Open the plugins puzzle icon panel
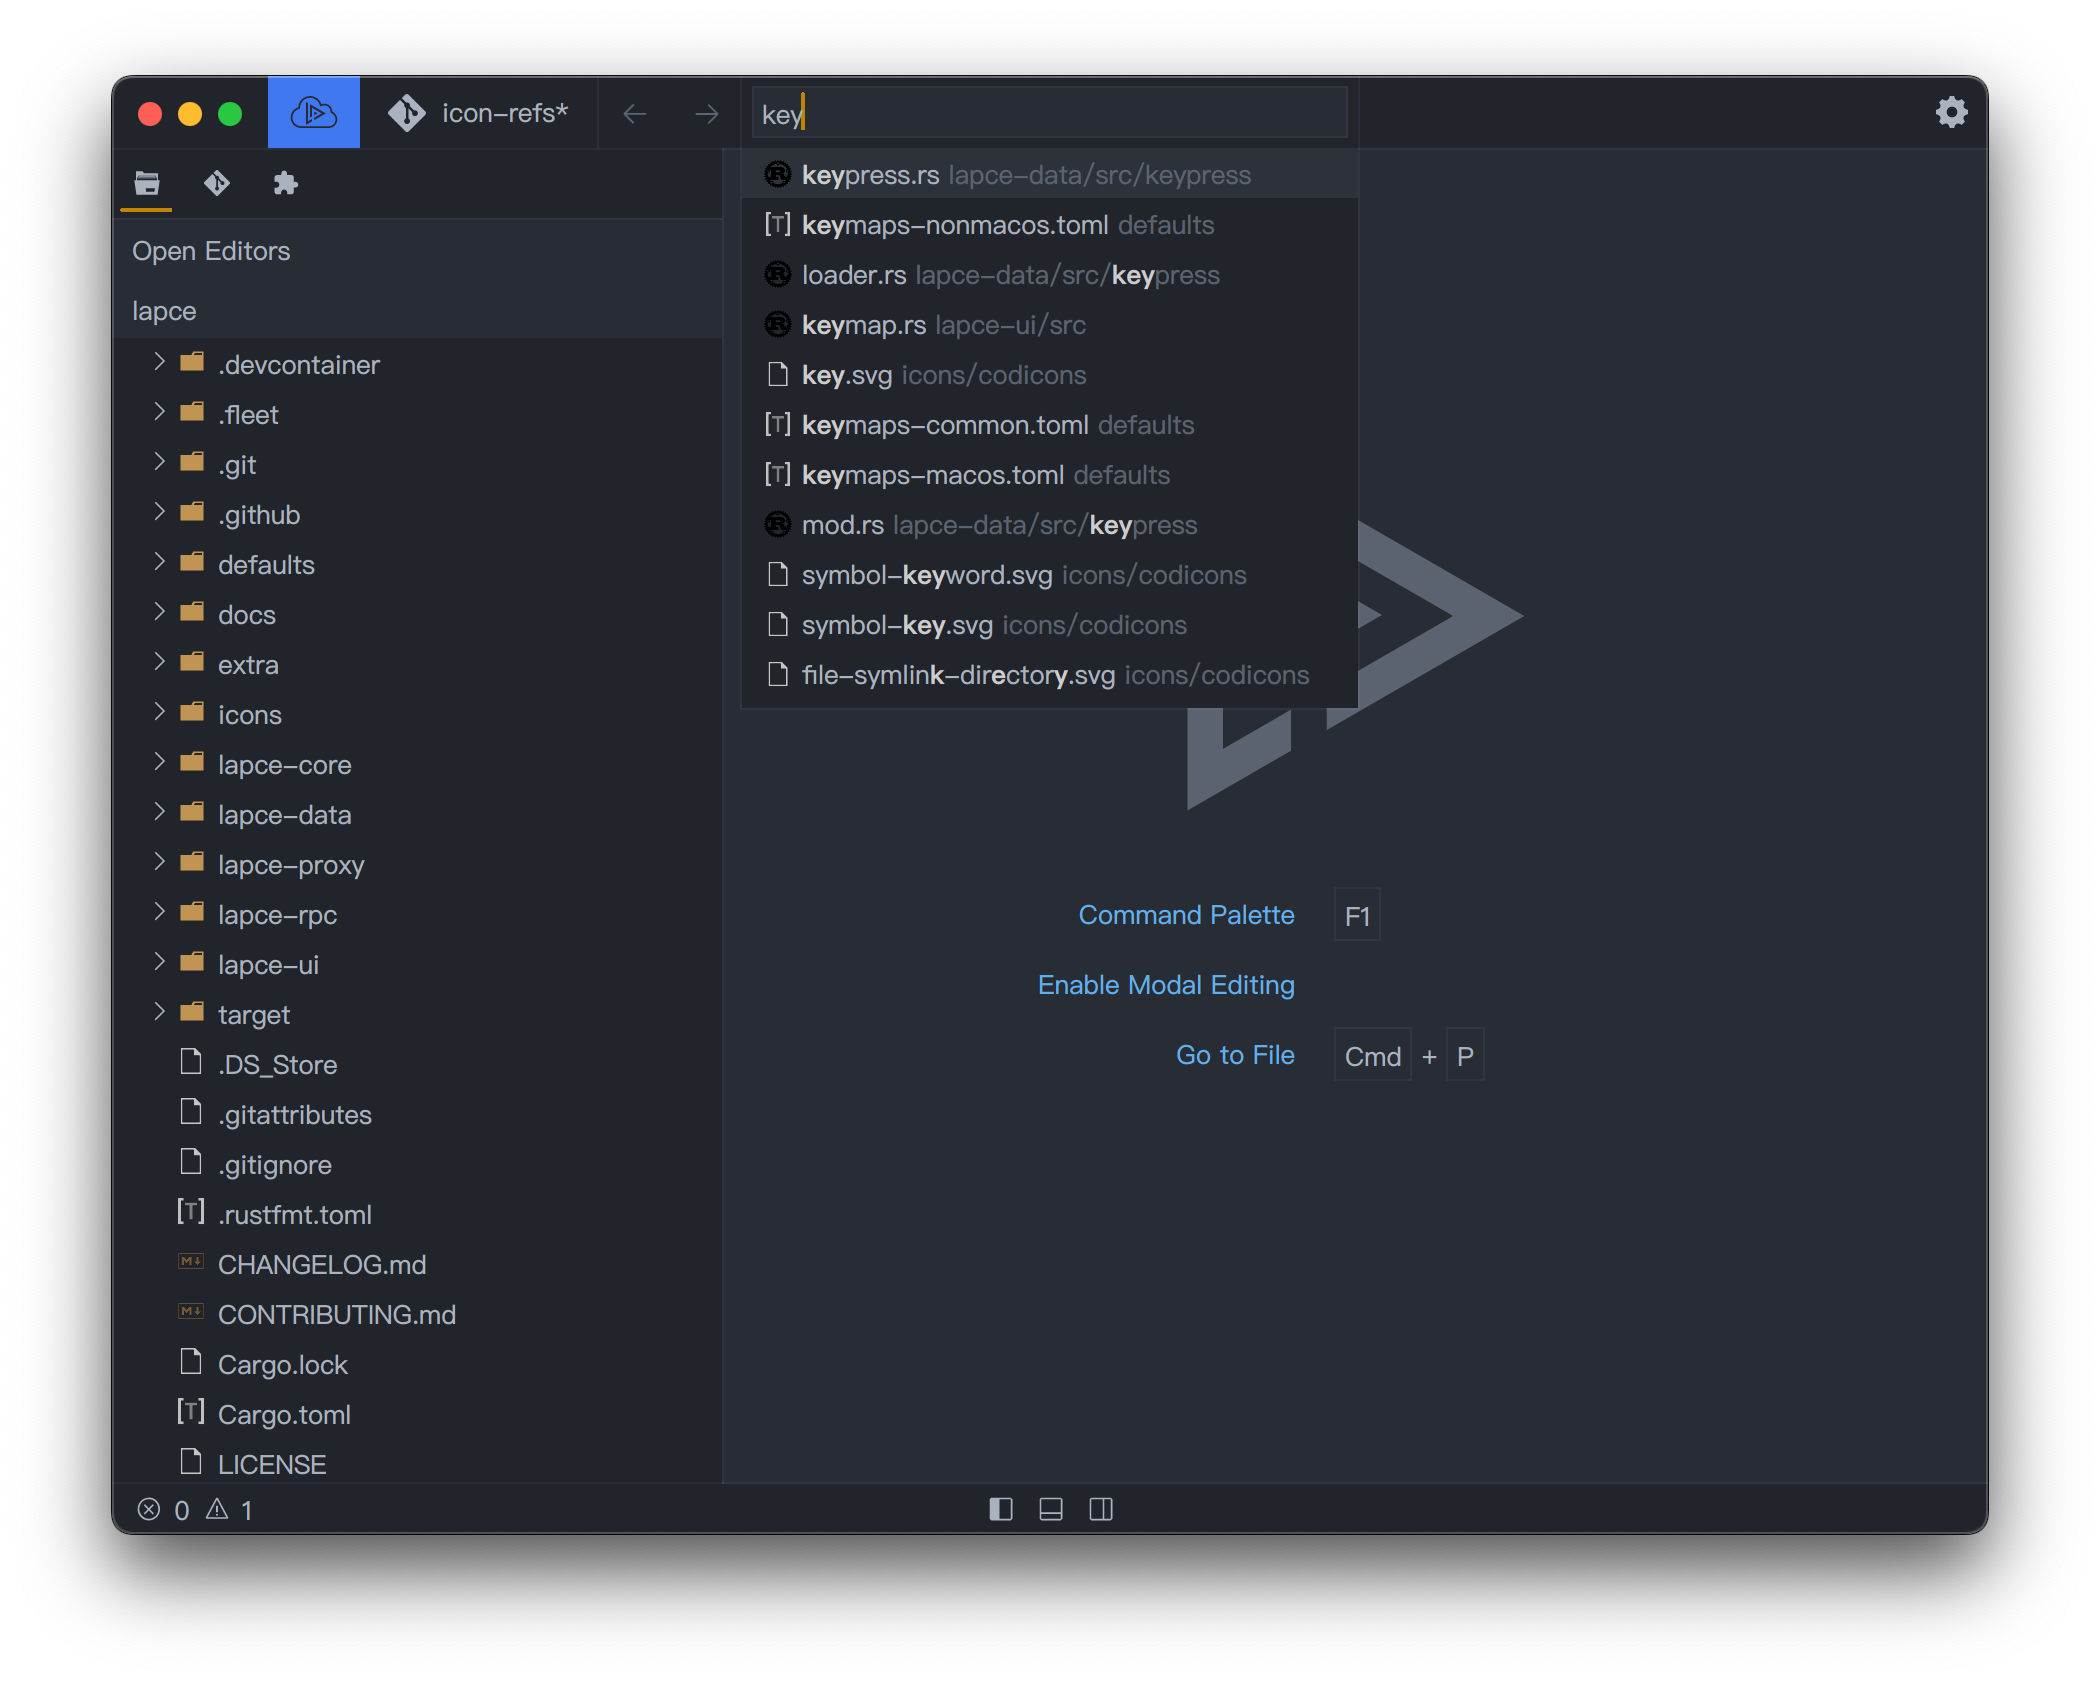Viewport: 2100px width, 1682px height. (x=285, y=183)
